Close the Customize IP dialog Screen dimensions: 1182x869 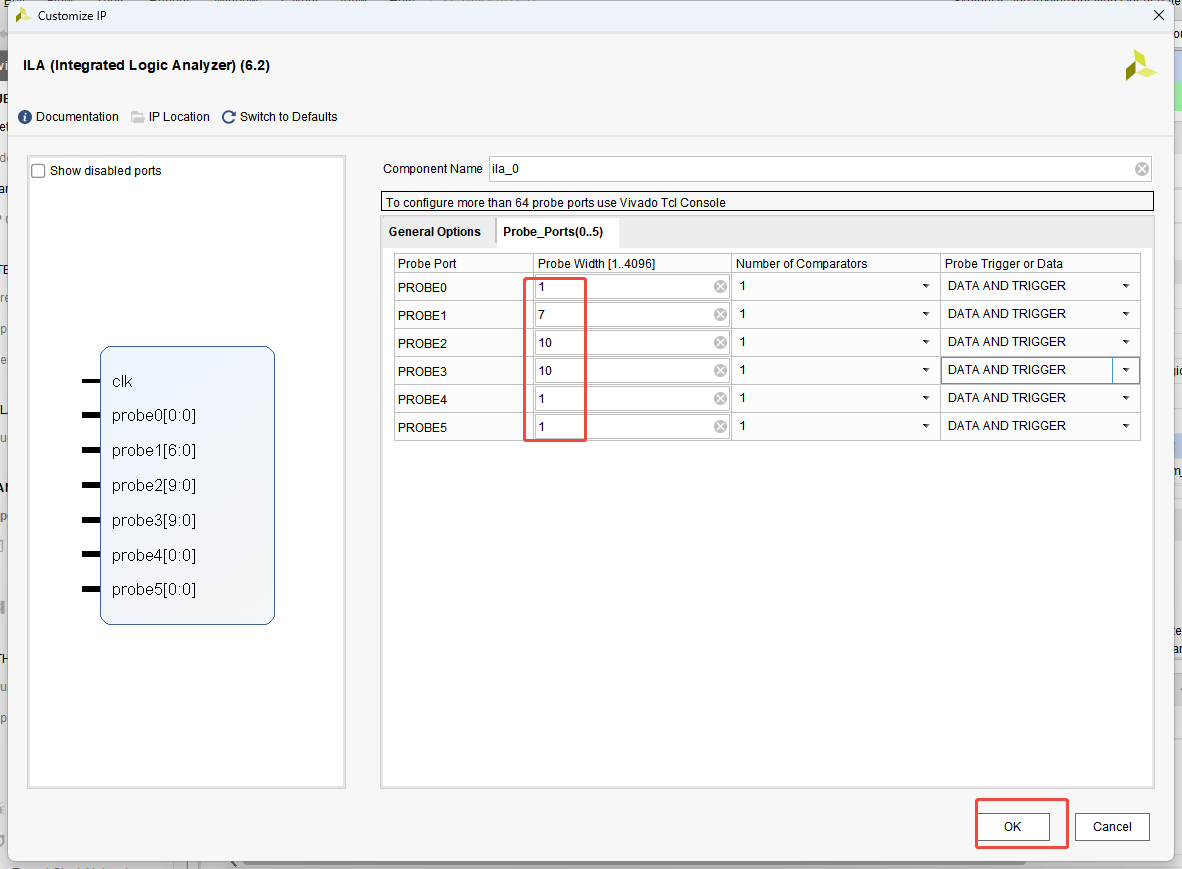point(1159,15)
